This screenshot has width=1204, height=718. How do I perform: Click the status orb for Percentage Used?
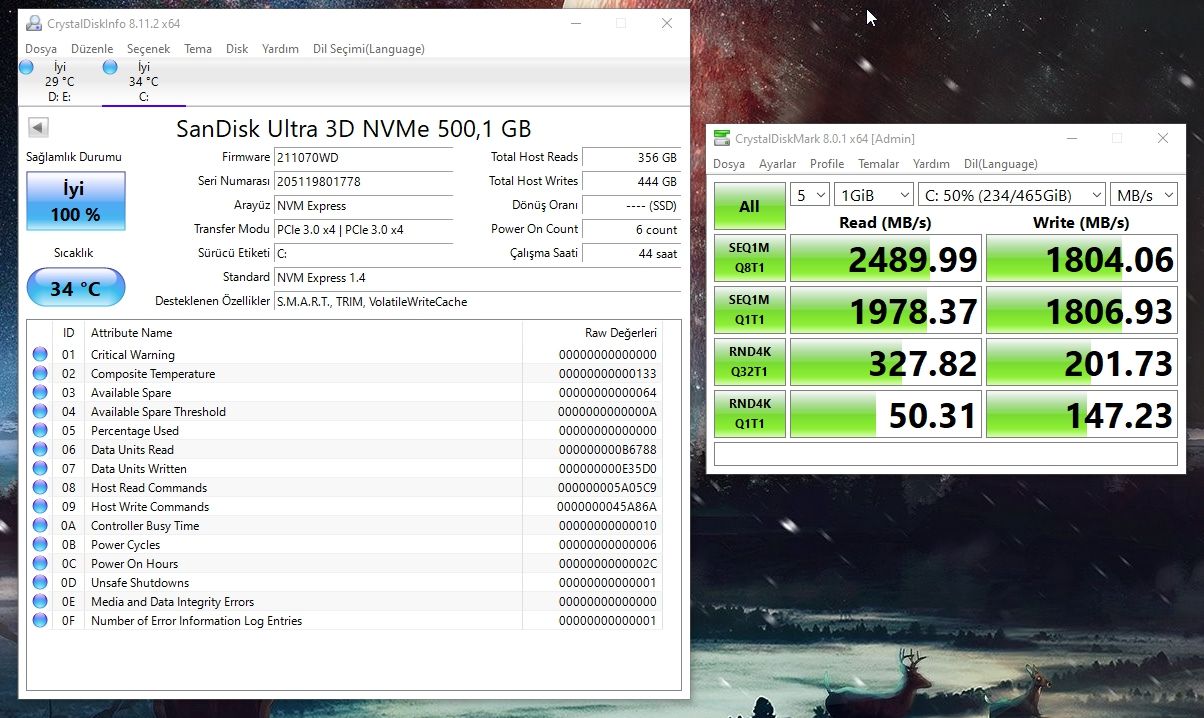[x=40, y=430]
